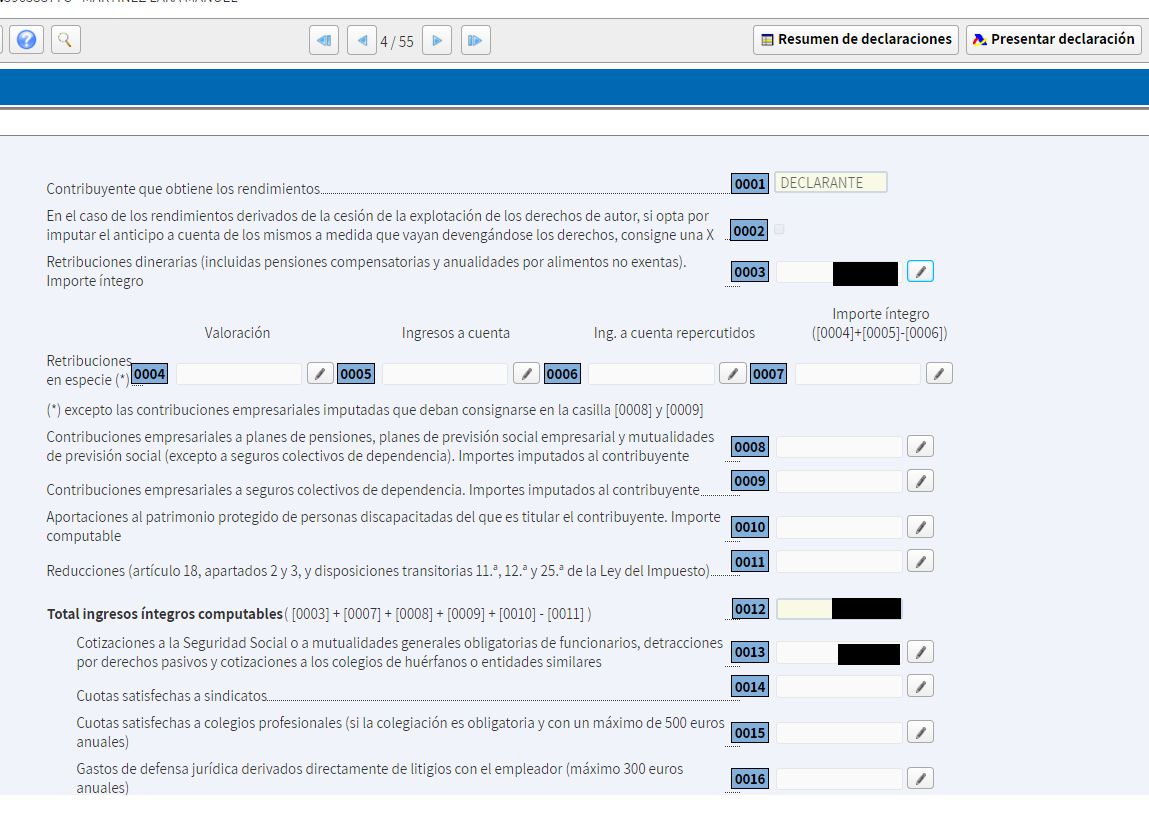Tick the checkbox for box 0002
Image resolution: width=1149 pixels, height=821 pixels.
780,230
